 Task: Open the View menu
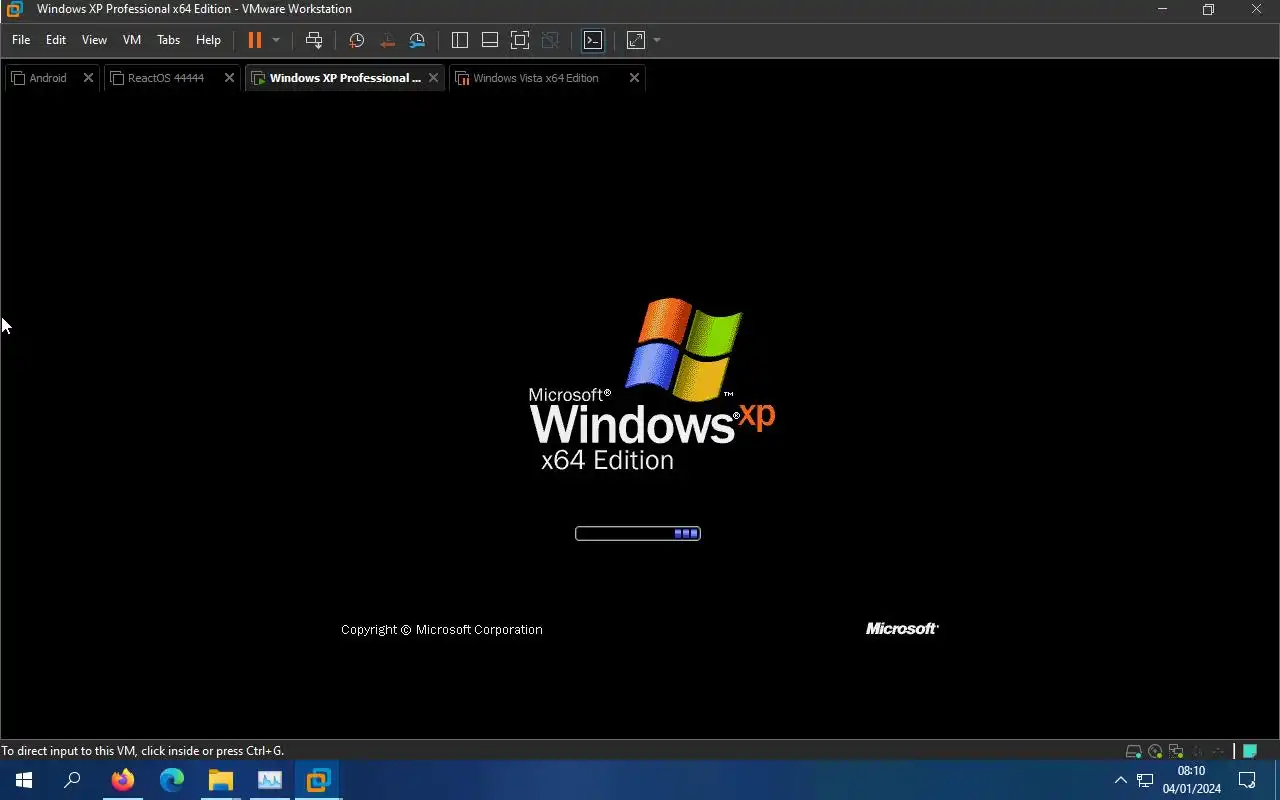tap(94, 40)
